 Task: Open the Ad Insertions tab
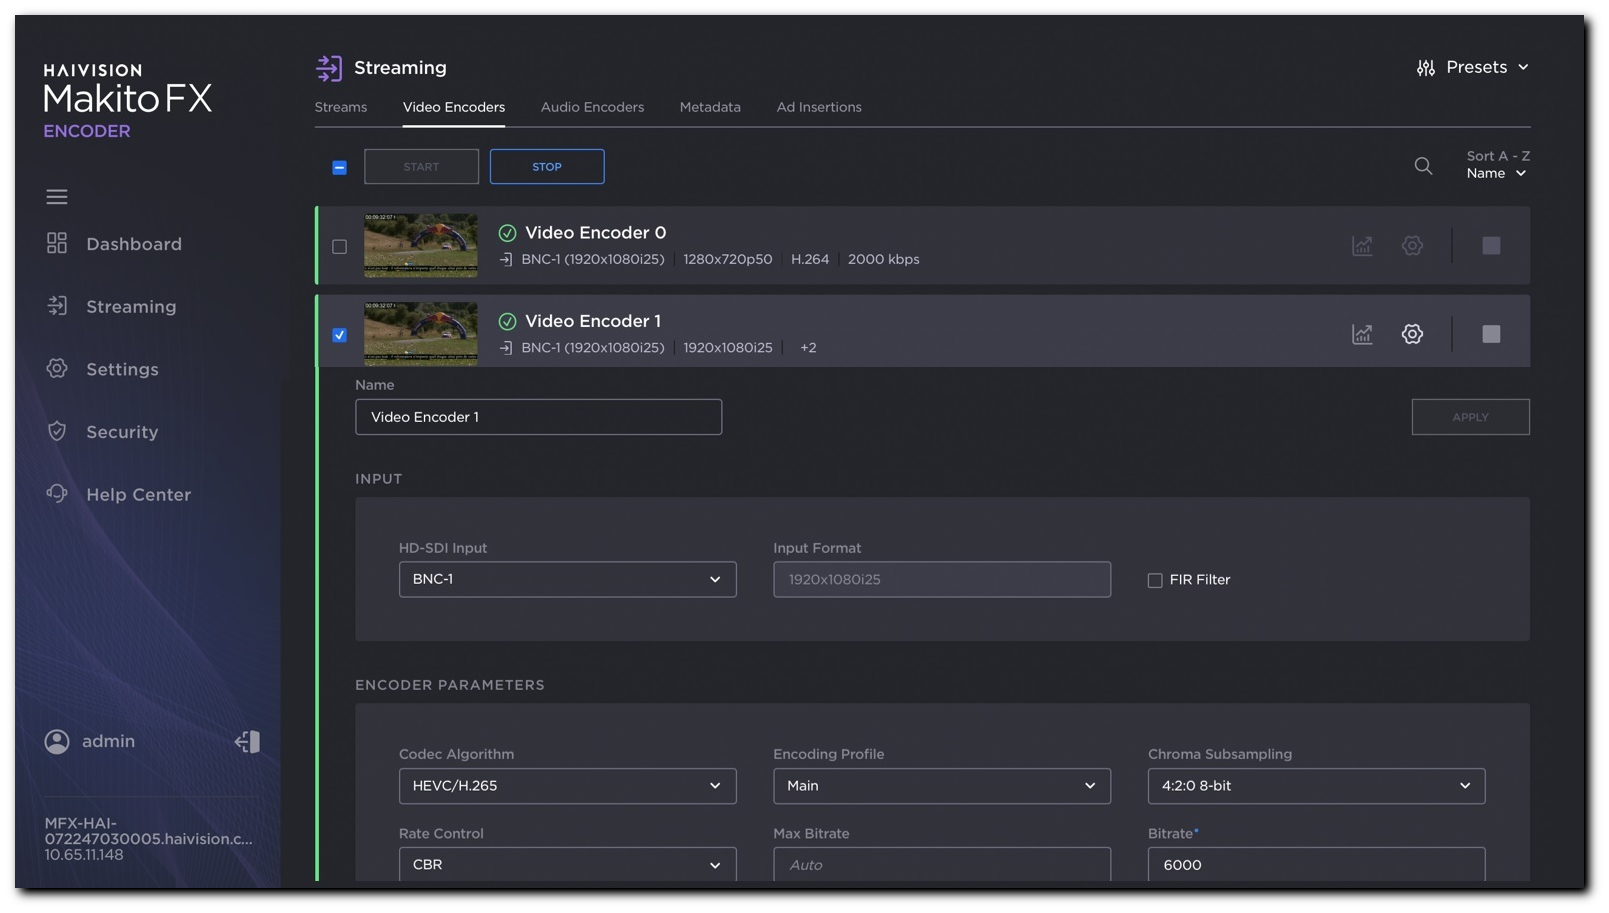pos(819,107)
